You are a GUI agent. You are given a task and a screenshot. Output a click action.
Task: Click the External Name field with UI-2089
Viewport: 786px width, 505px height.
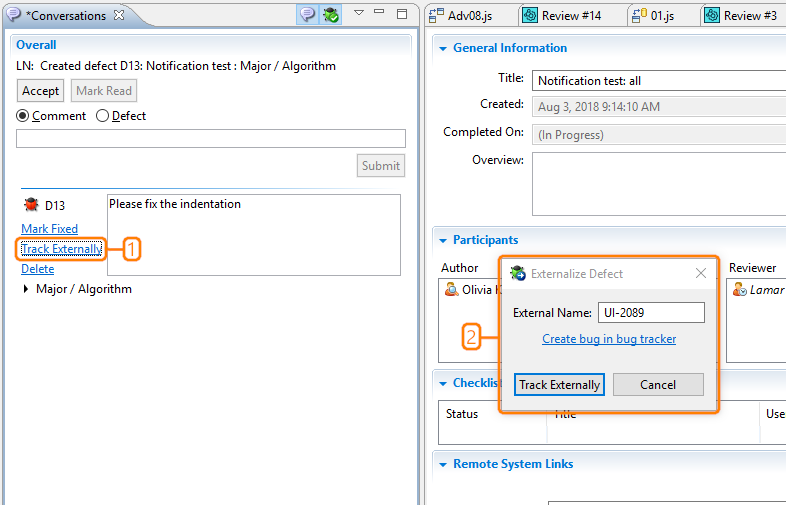[x=651, y=312]
